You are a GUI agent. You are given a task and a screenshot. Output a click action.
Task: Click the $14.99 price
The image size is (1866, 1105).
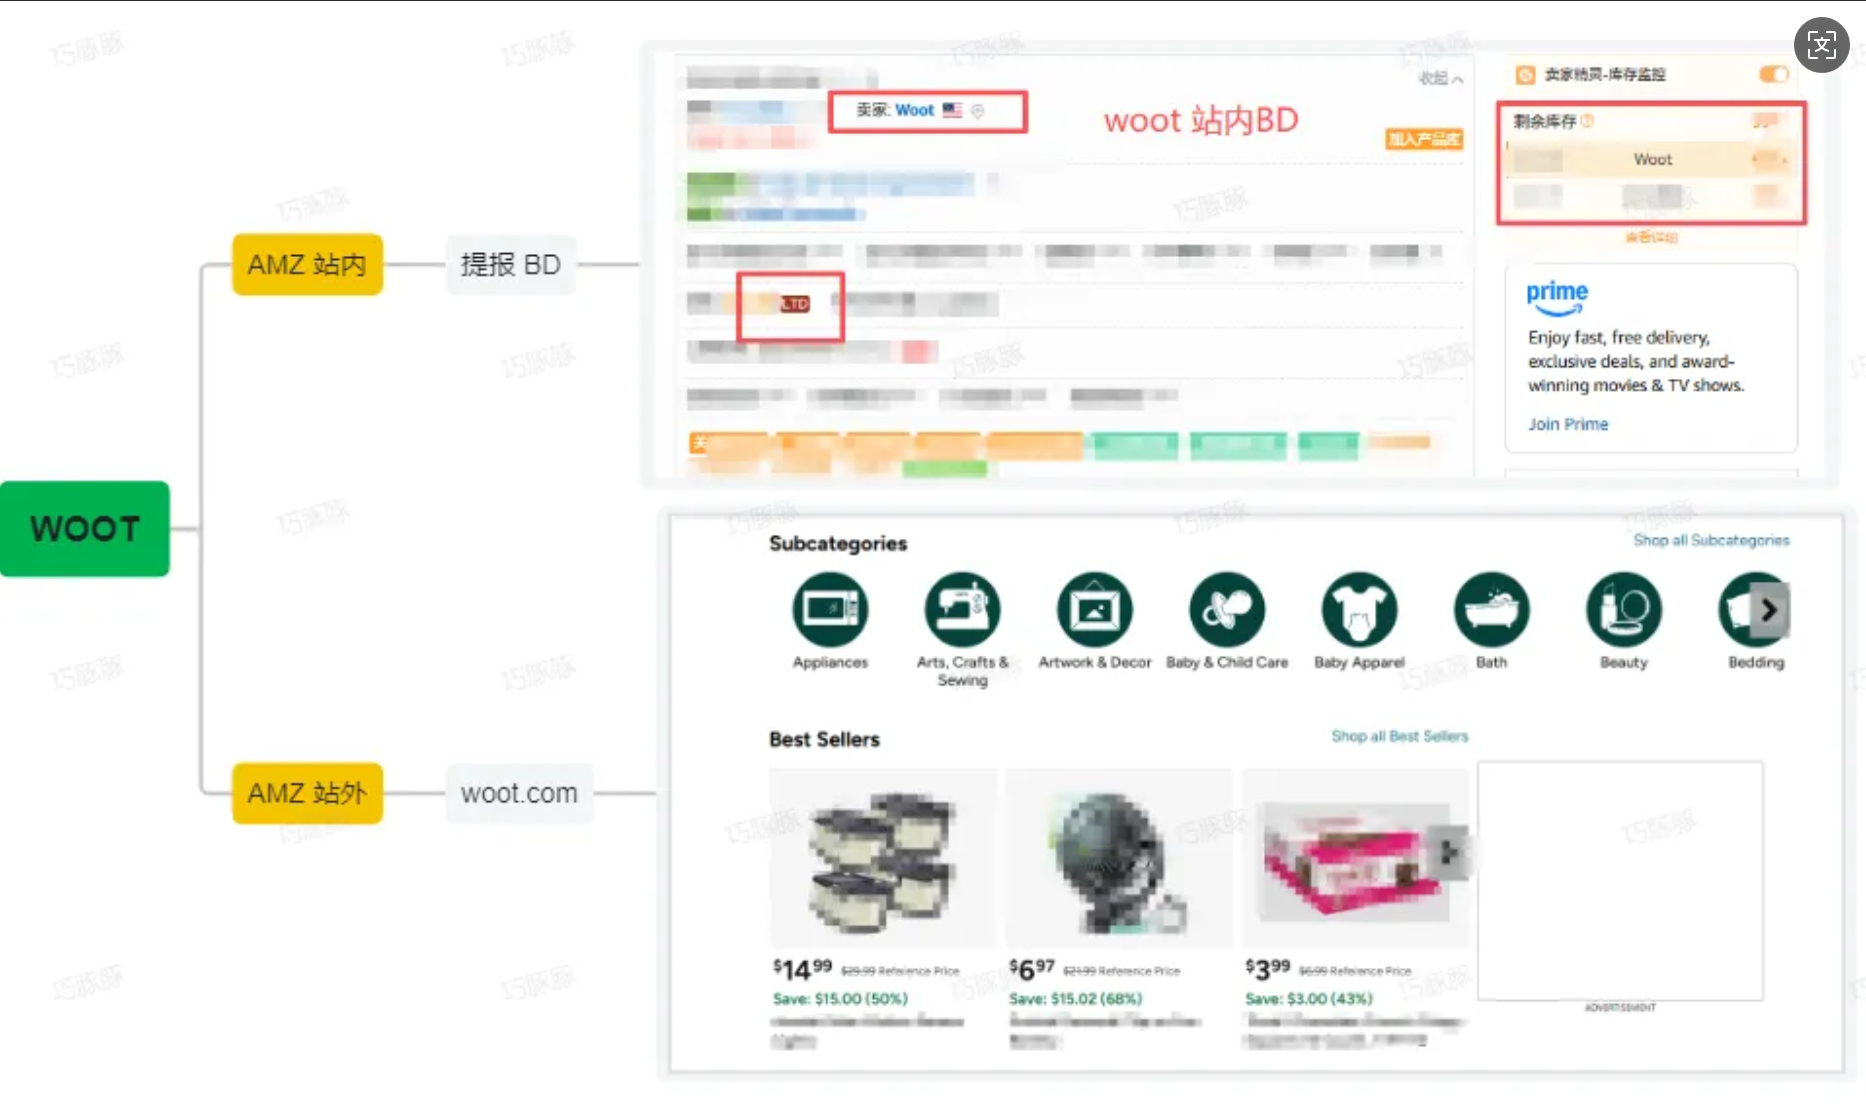tap(802, 969)
